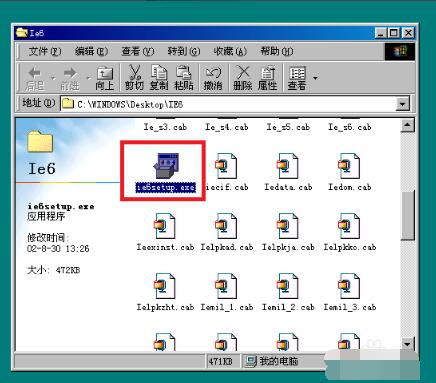Open the 帮助(H) menu

tap(277, 51)
